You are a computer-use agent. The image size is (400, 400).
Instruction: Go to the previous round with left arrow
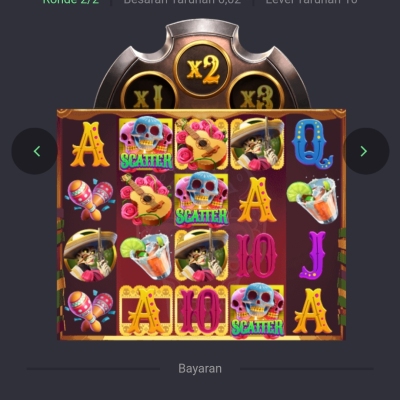pos(34,151)
